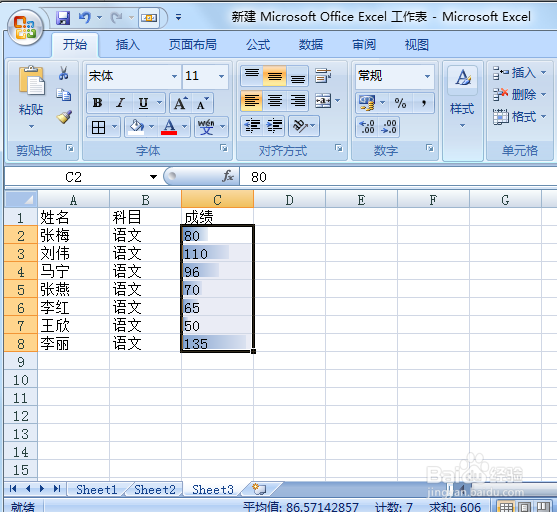Switch to the 插入 tab

pyautogui.click(x=128, y=45)
